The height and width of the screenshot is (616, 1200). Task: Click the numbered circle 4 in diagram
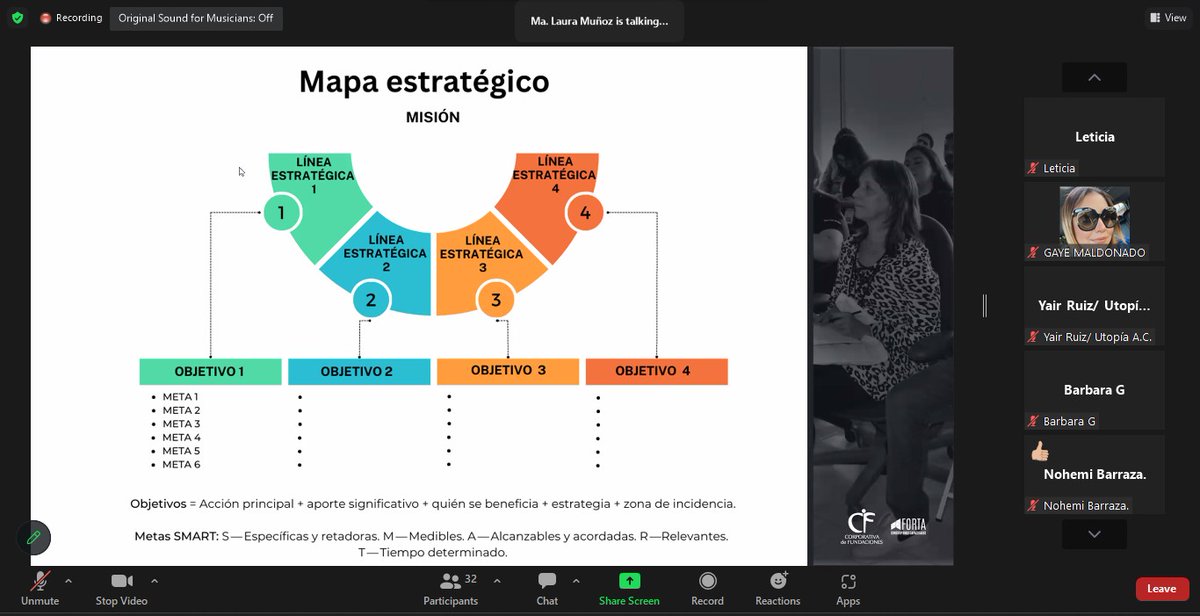coord(585,213)
